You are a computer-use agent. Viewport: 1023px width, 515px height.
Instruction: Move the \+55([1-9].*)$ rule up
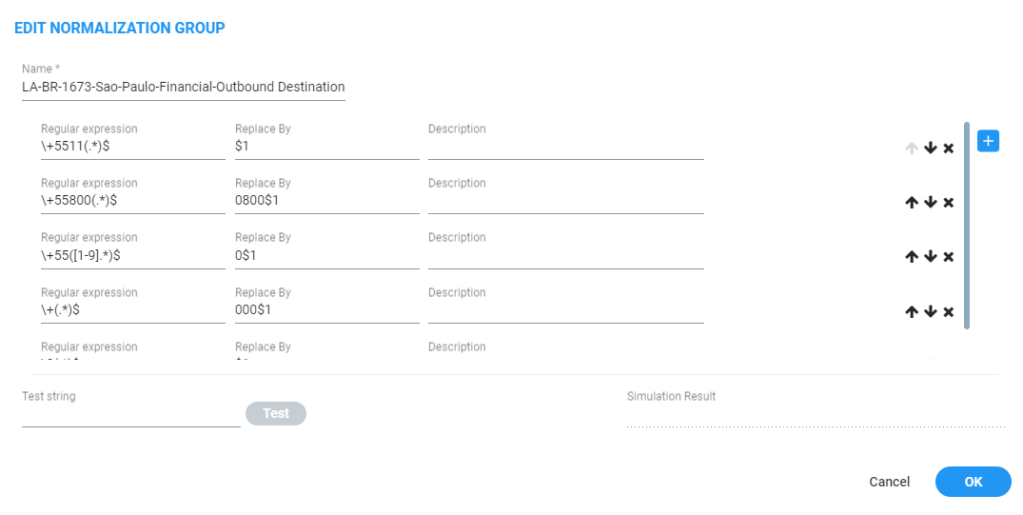[x=911, y=257]
